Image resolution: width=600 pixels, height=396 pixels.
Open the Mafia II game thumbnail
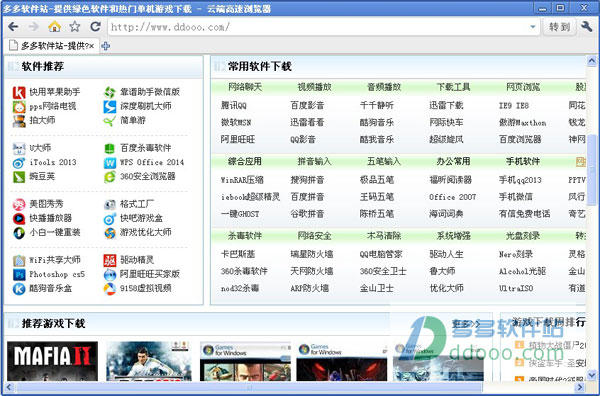point(52,361)
